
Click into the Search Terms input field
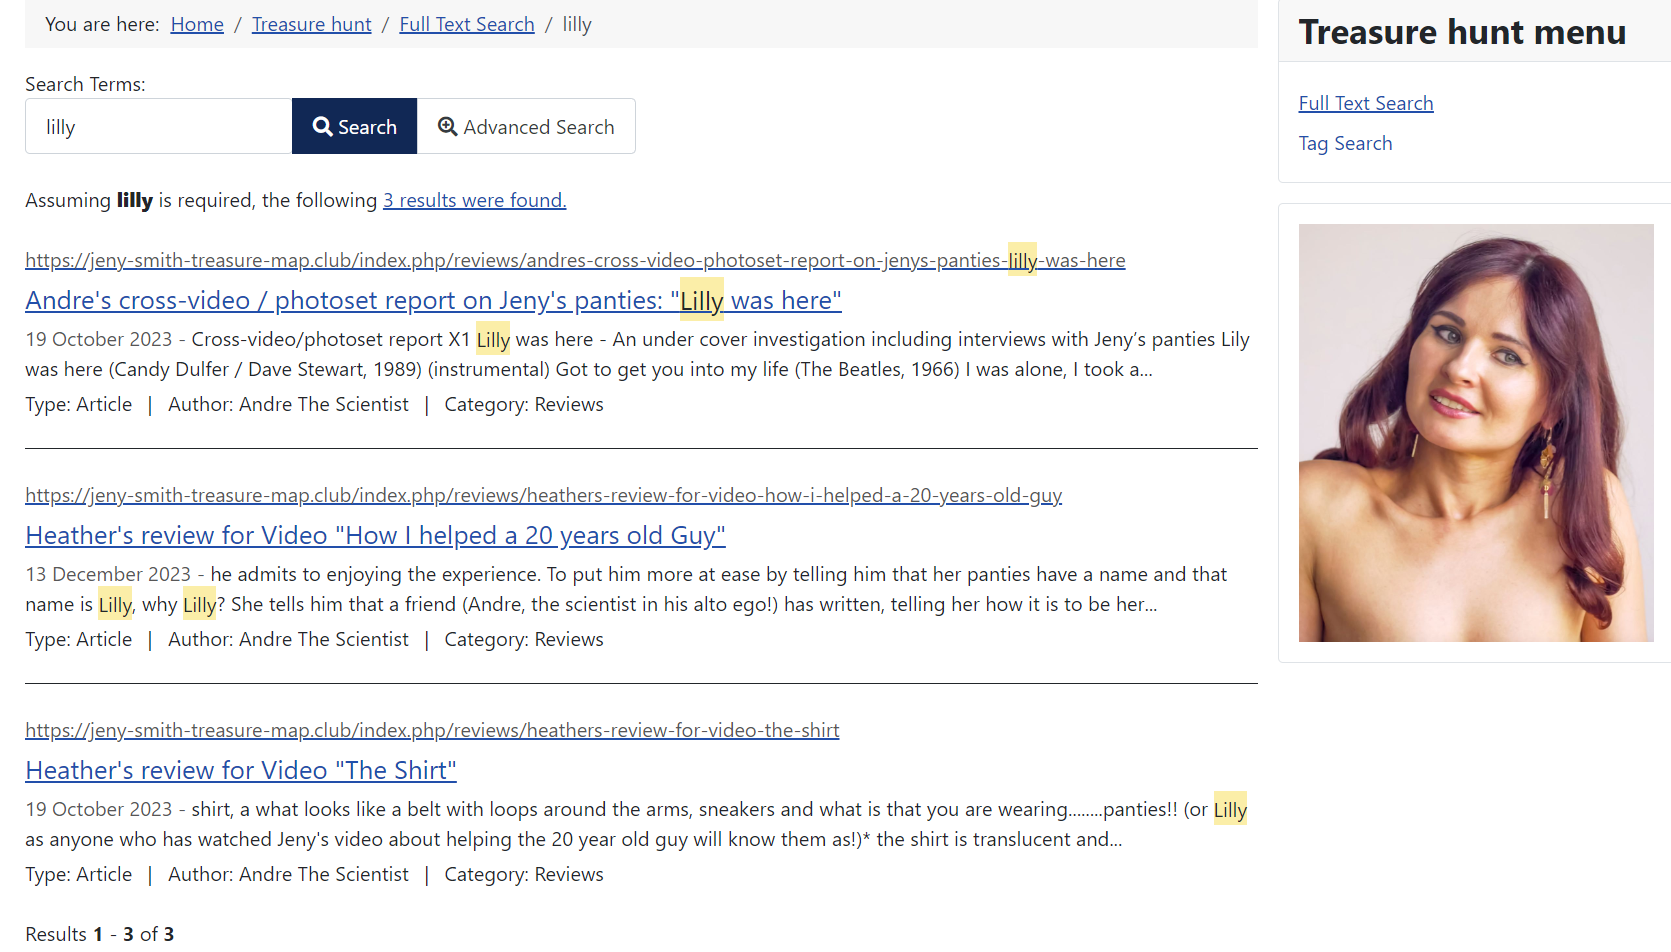(158, 127)
